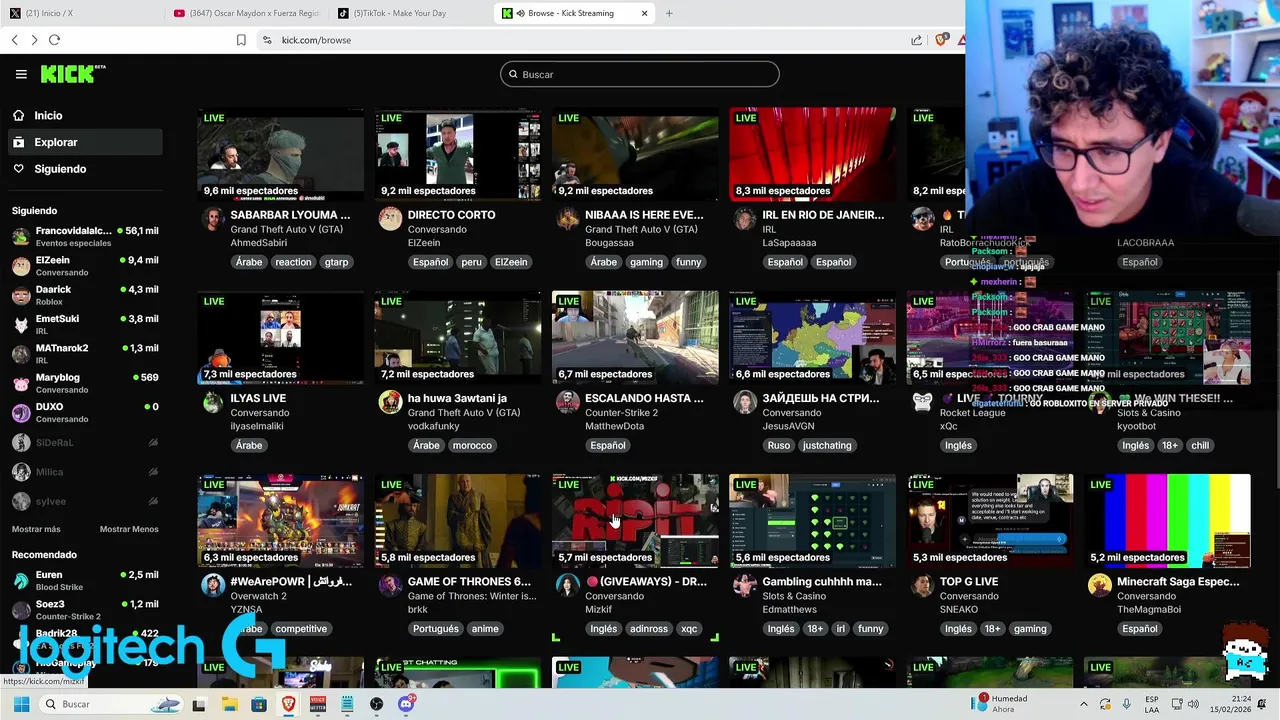Image resolution: width=1280 pixels, height=720 pixels.
Task: Click AhmedSabiri channel avatar
Action: pyautogui.click(x=213, y=219)
